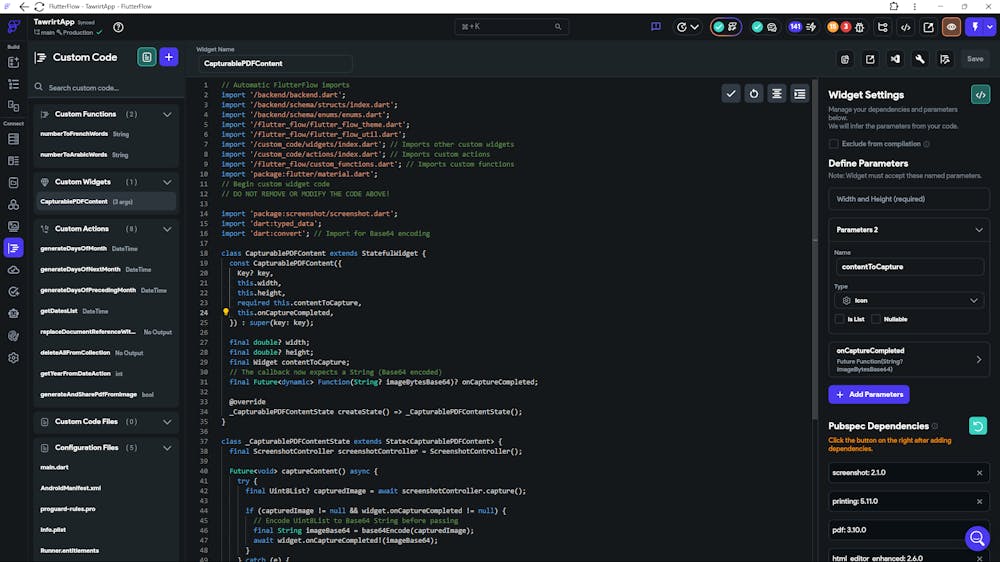Create new custom code with plus button
This screenshot has width=1000, height=562.
(x=169, y=57)
